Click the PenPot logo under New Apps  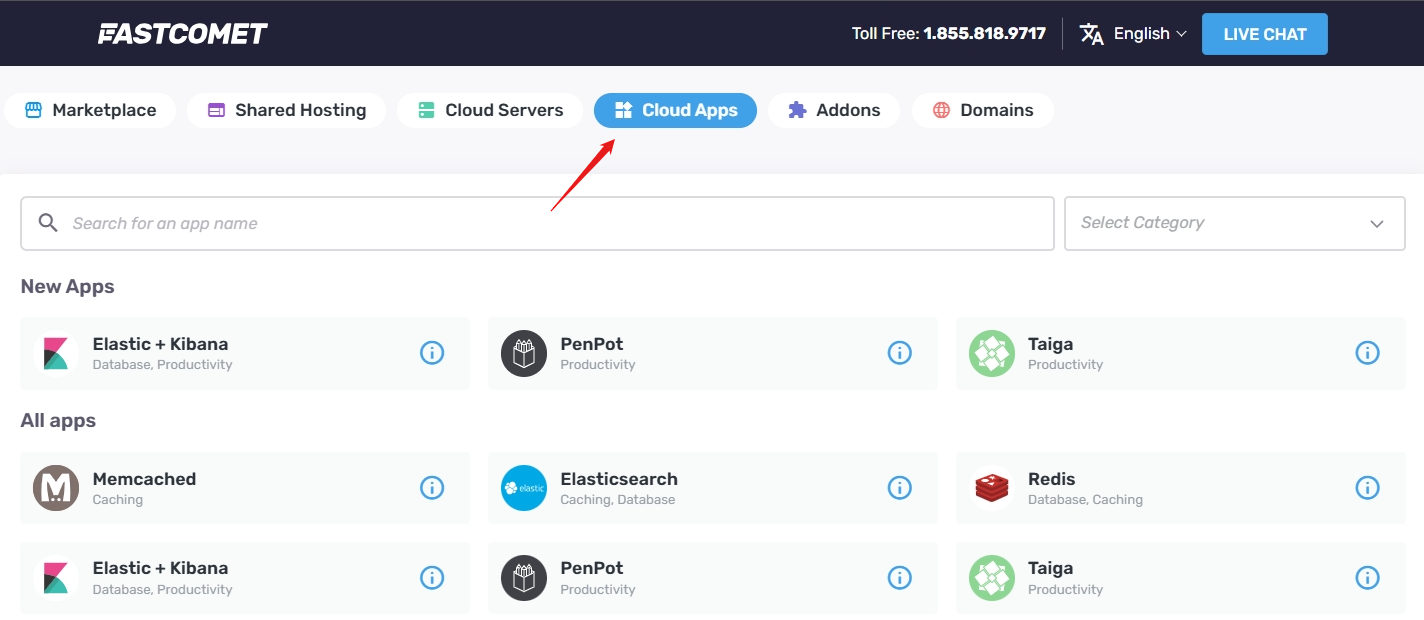[524, 353]
